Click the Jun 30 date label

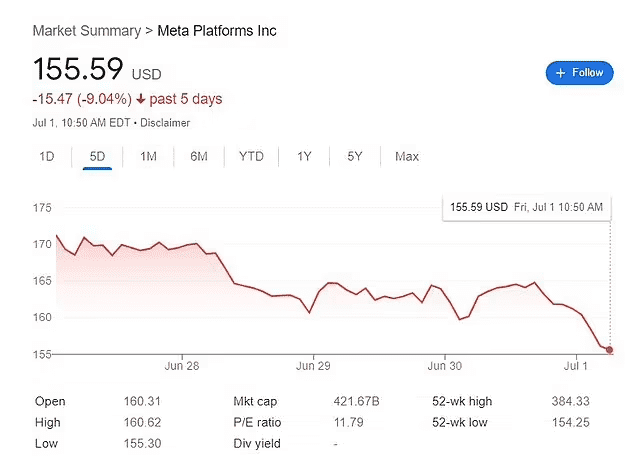444,366
